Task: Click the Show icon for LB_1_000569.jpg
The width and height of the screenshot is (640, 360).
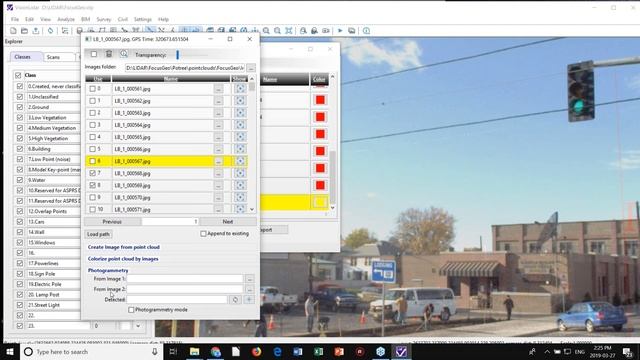Action: tap(240, 185)
